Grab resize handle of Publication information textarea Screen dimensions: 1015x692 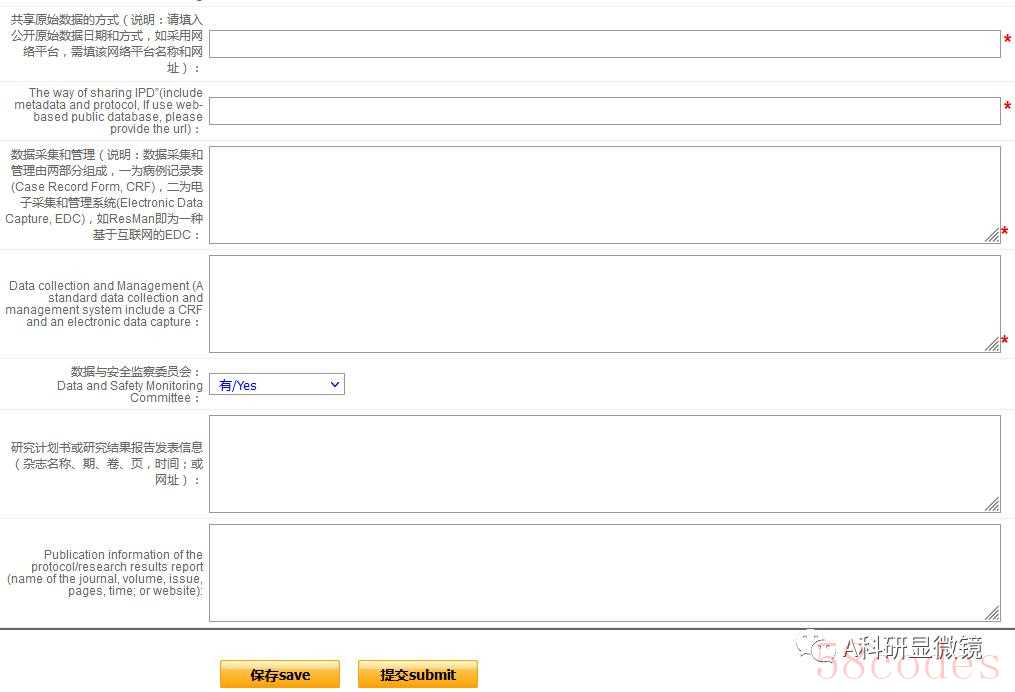(x=992, y=613)
